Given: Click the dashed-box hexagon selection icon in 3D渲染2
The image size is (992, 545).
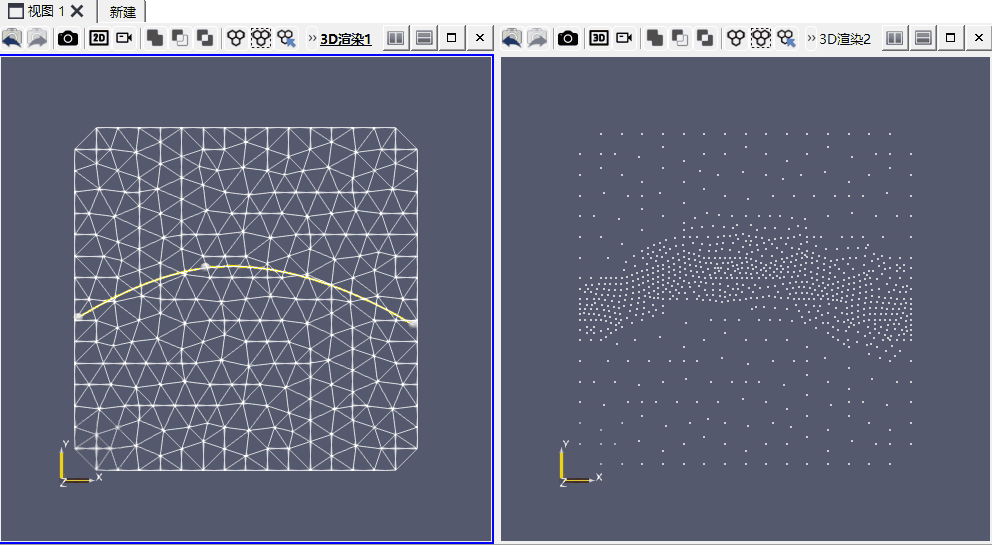Looking at the screenshot, I should [x=760, y=39].
